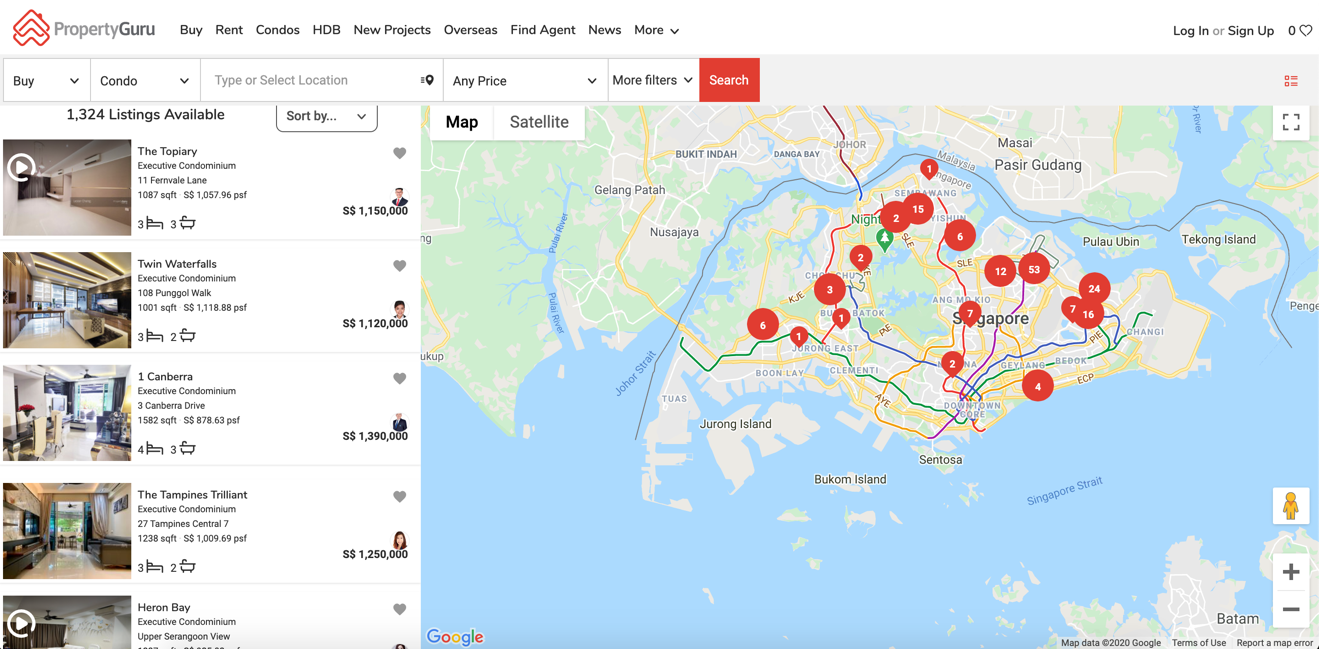This screenshot has width=1319, height=649.
Task: Select the Street View pegman
Action: (x=1290, y=506)
